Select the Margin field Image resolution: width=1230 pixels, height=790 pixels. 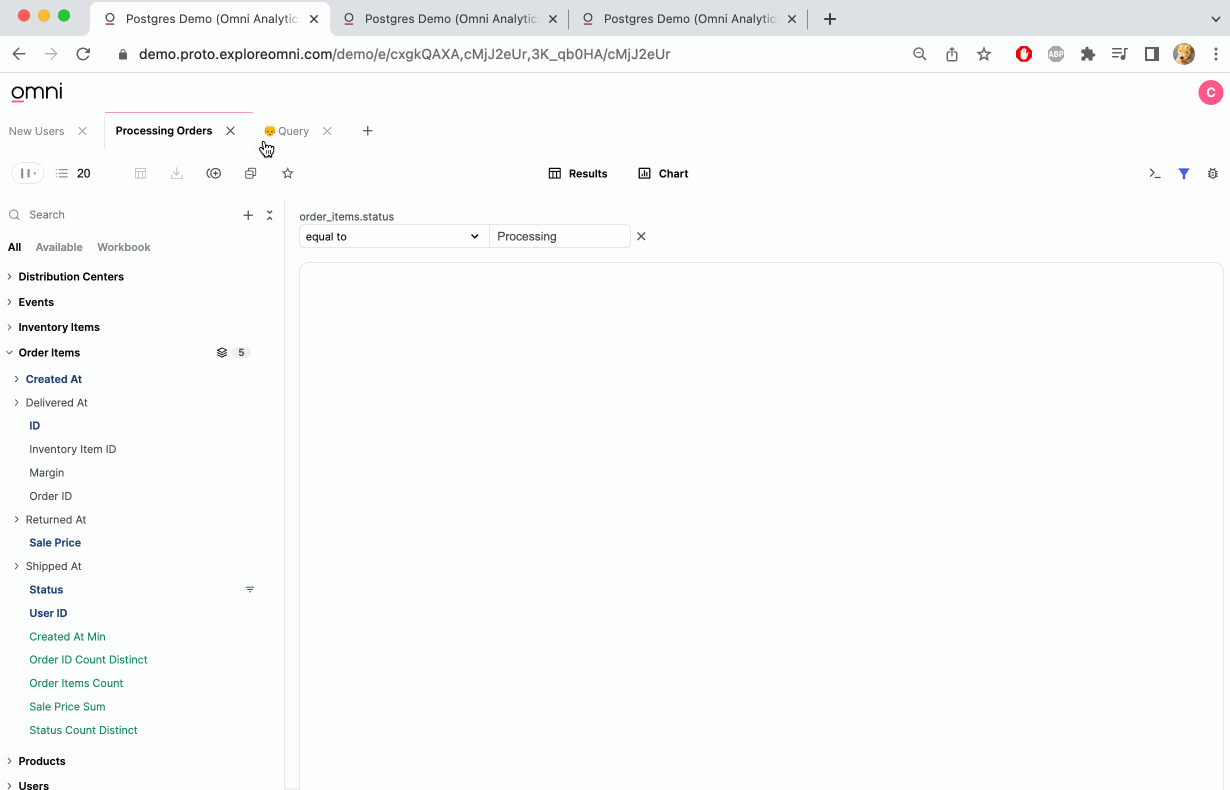pyautogui.click(x=47, y=473)
